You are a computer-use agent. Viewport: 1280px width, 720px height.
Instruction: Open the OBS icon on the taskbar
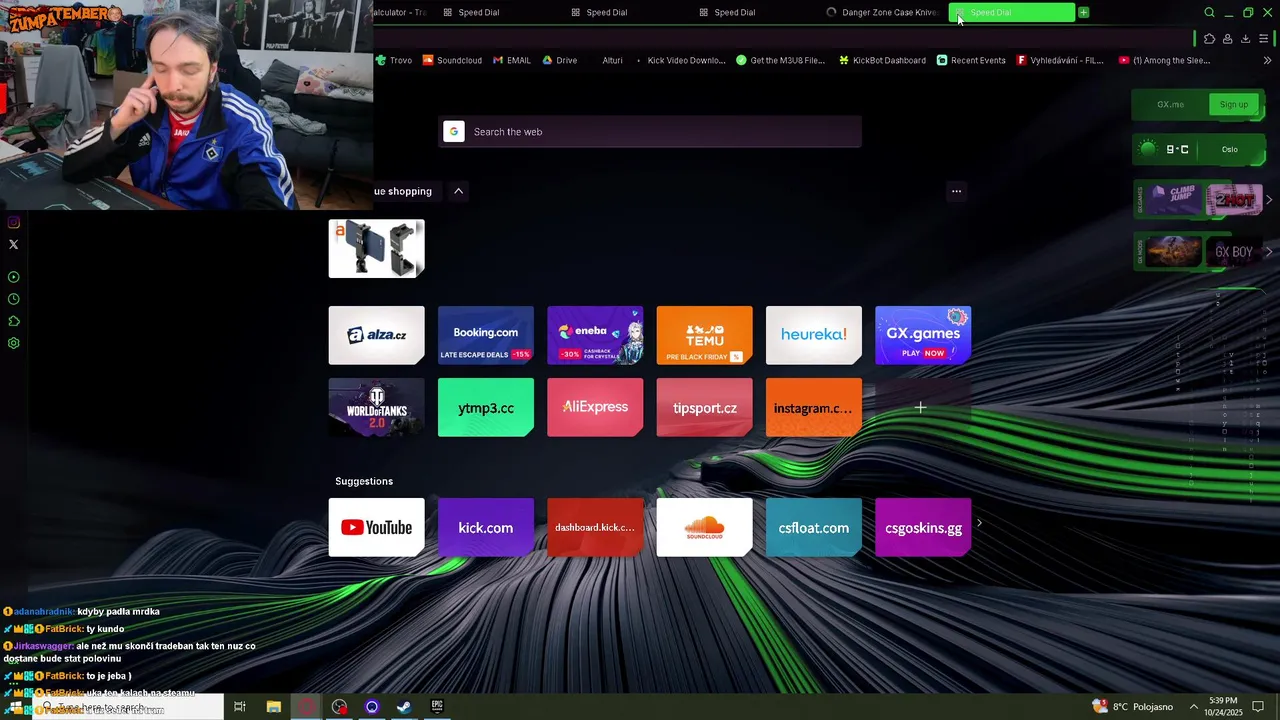tap(339, 707)
